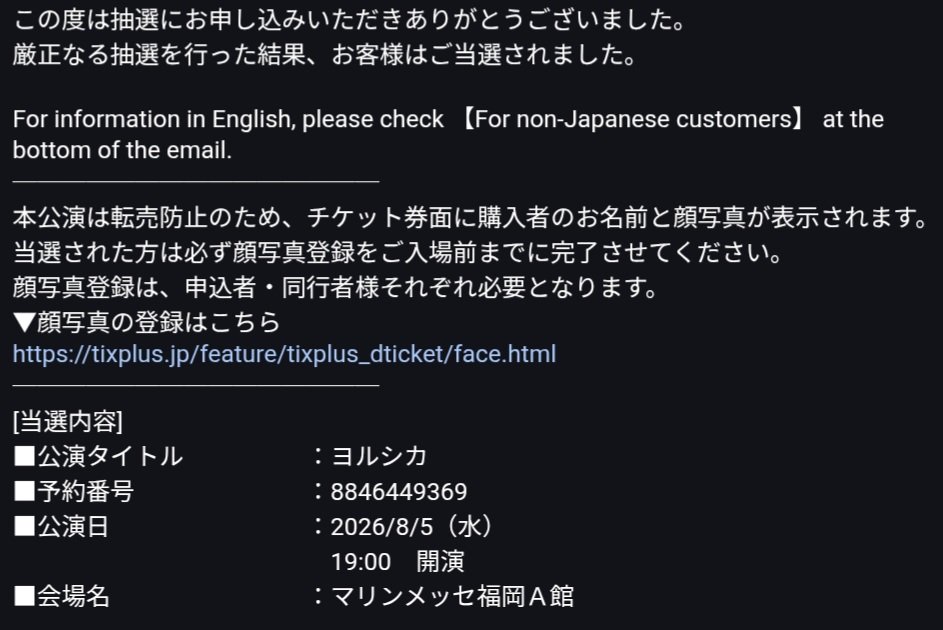Click the reservation number 8846449369
Screen dimensions: 943x630
(x=399, y=492)
